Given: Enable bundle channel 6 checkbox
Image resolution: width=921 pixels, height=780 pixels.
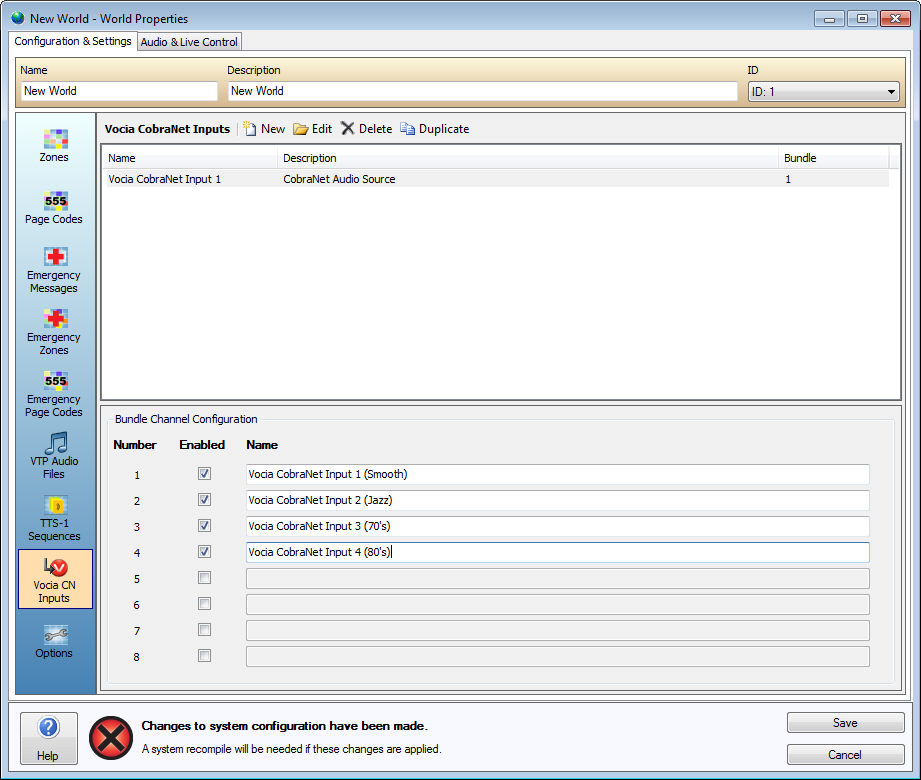Looking at the screenshot, I should [x=204, y=604].
